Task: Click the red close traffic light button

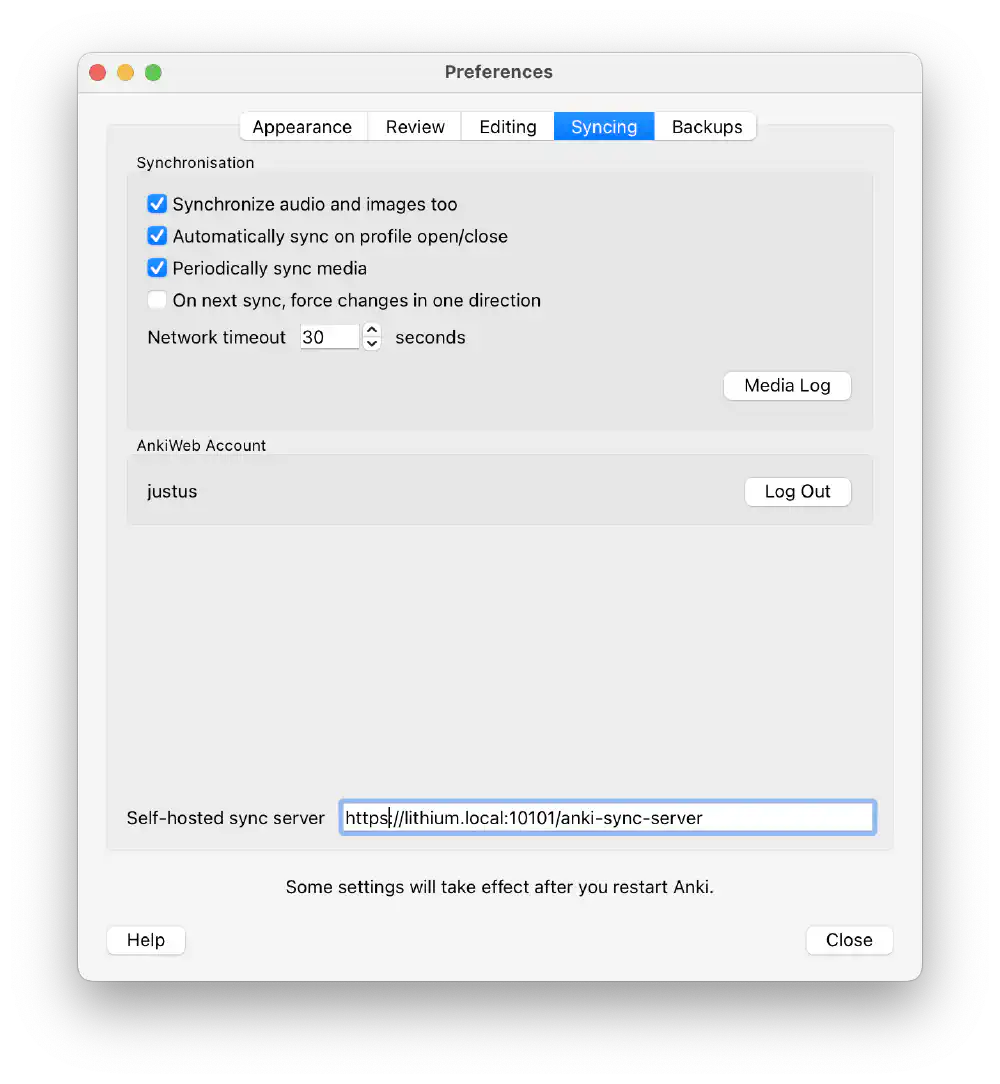Action: [x=97, y=72]
